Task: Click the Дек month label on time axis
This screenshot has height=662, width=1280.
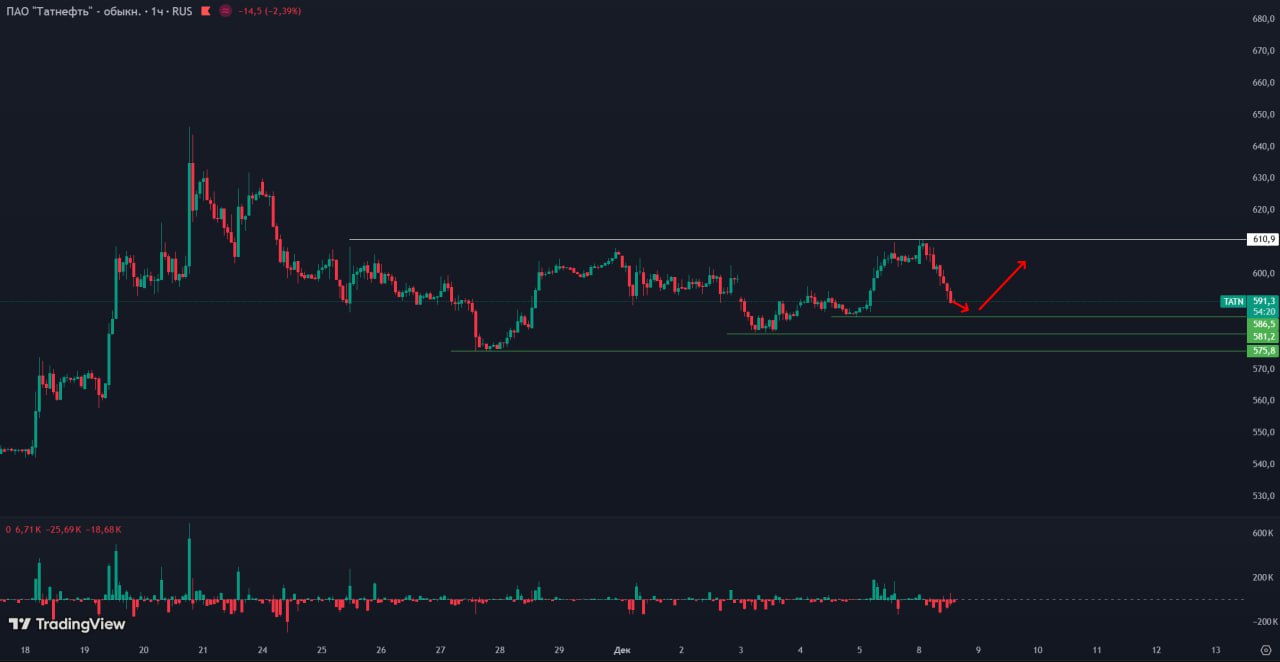Action: pos(622,650)
